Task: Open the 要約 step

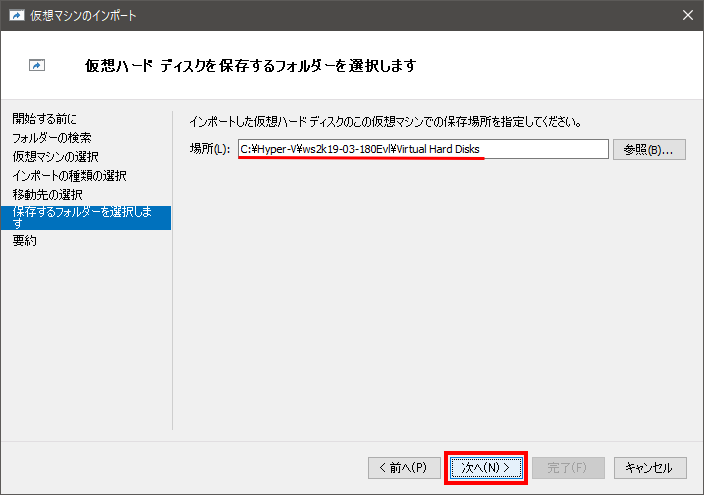Action: (x=24, y=241)
